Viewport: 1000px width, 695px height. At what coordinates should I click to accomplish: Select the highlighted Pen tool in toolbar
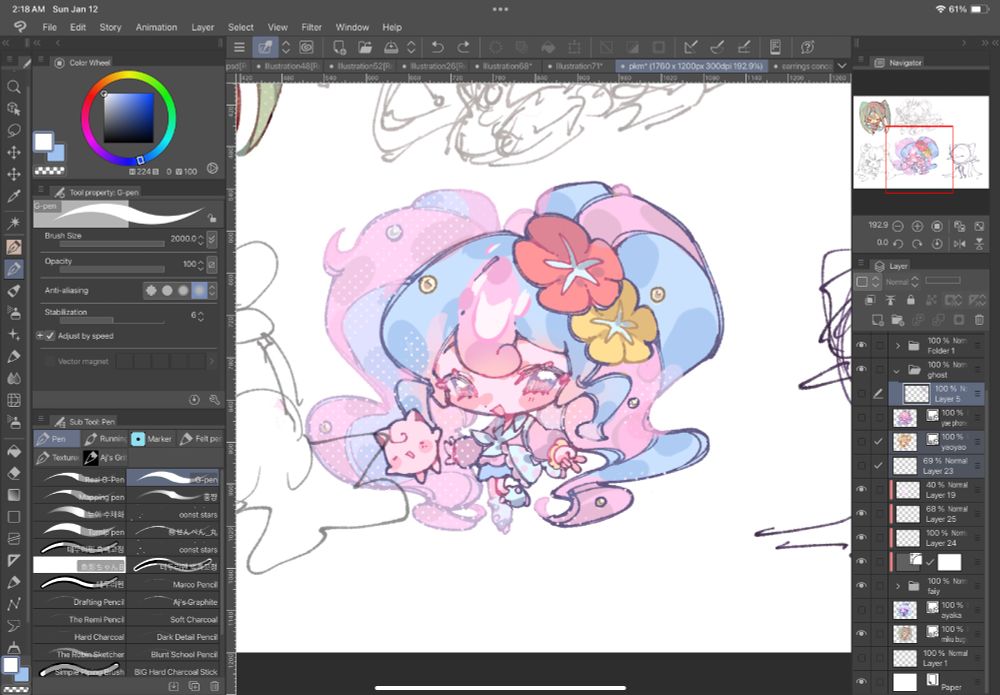click(13, 269)
